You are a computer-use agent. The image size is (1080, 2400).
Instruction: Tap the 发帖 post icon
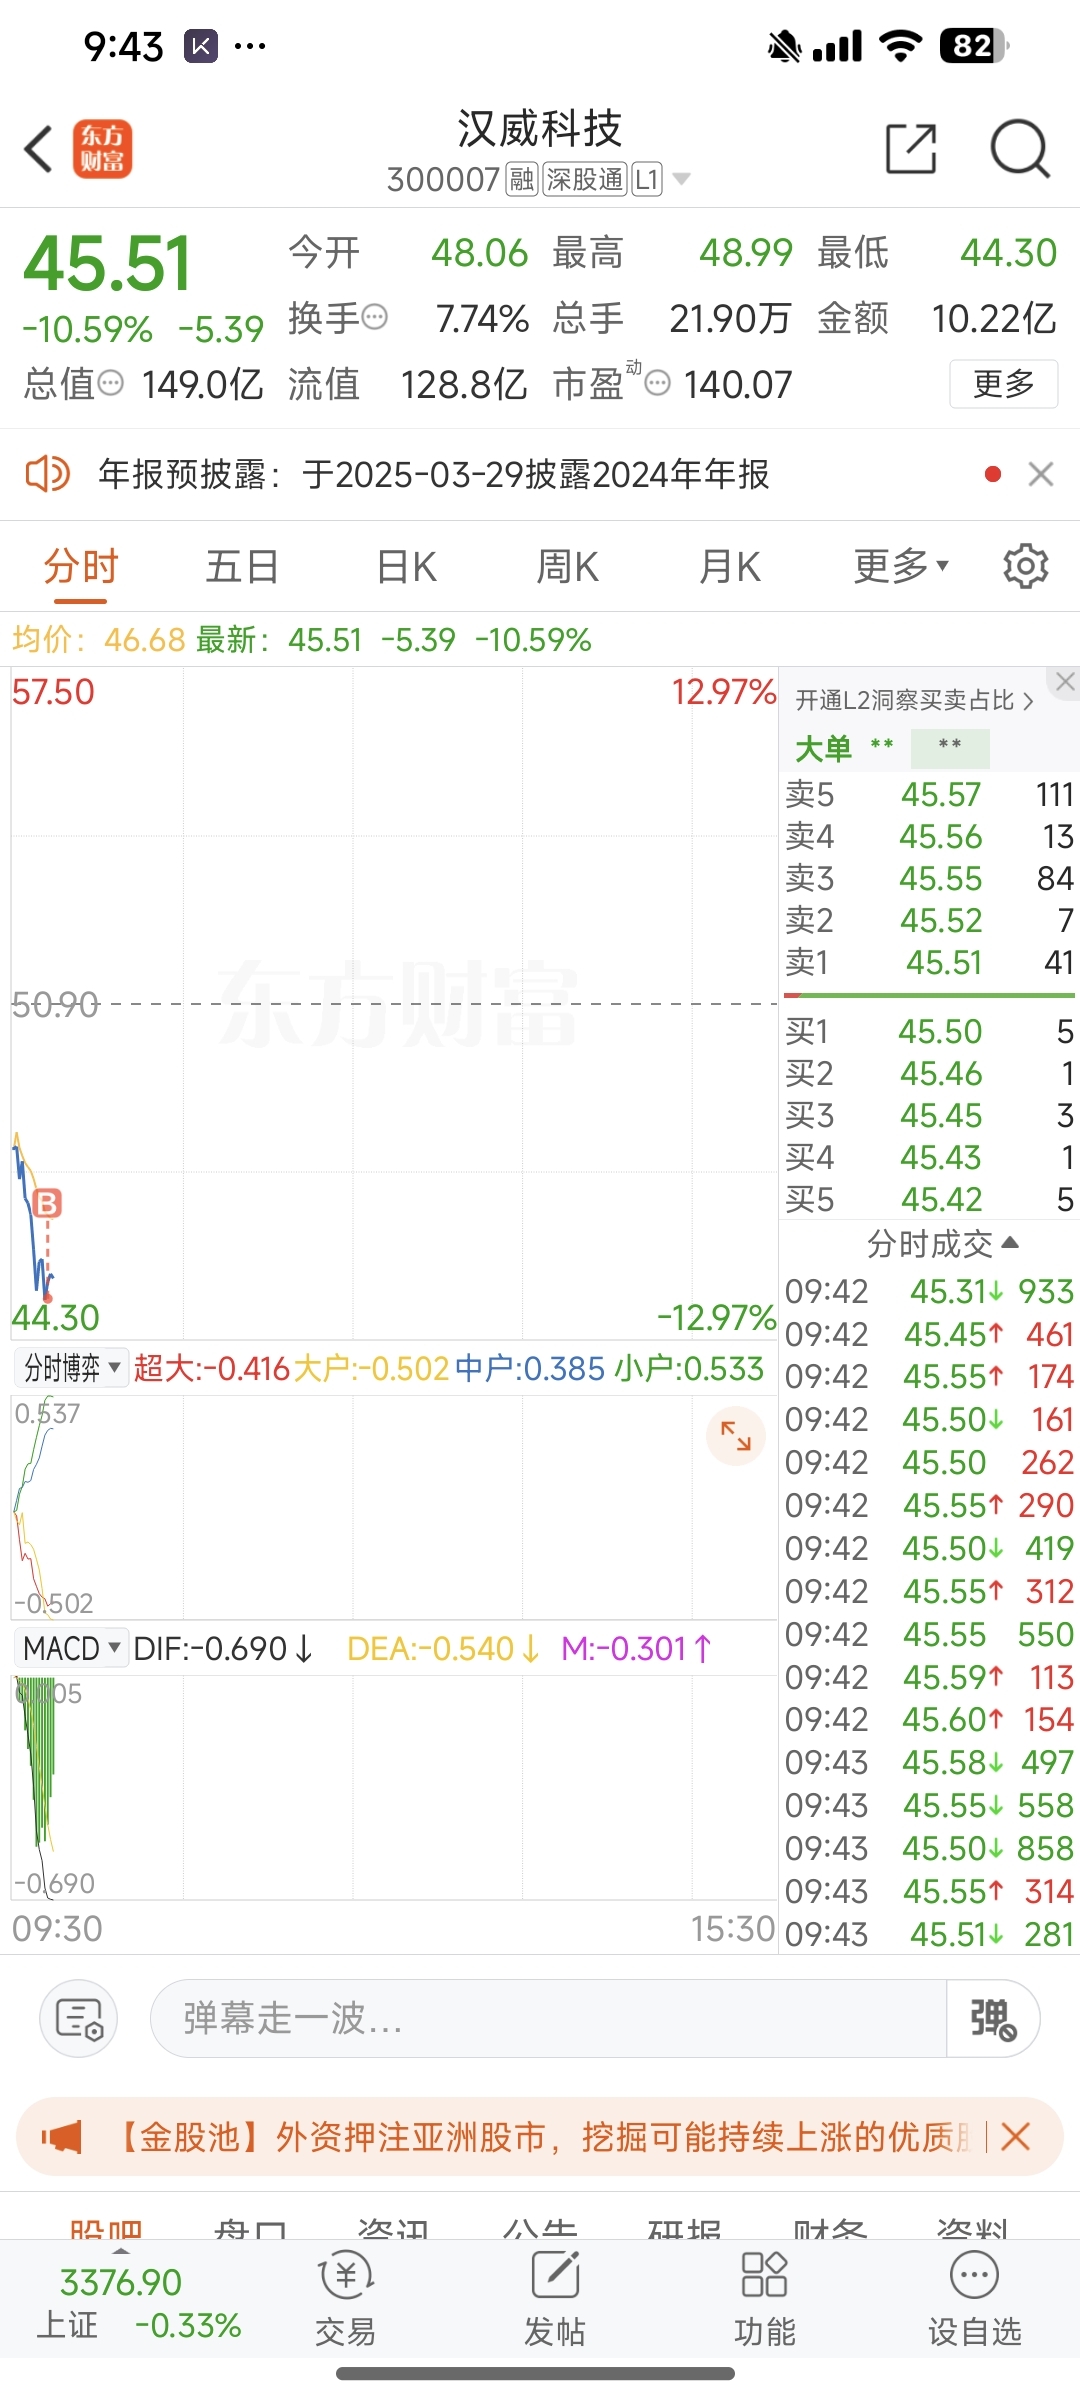point(555,2298)
